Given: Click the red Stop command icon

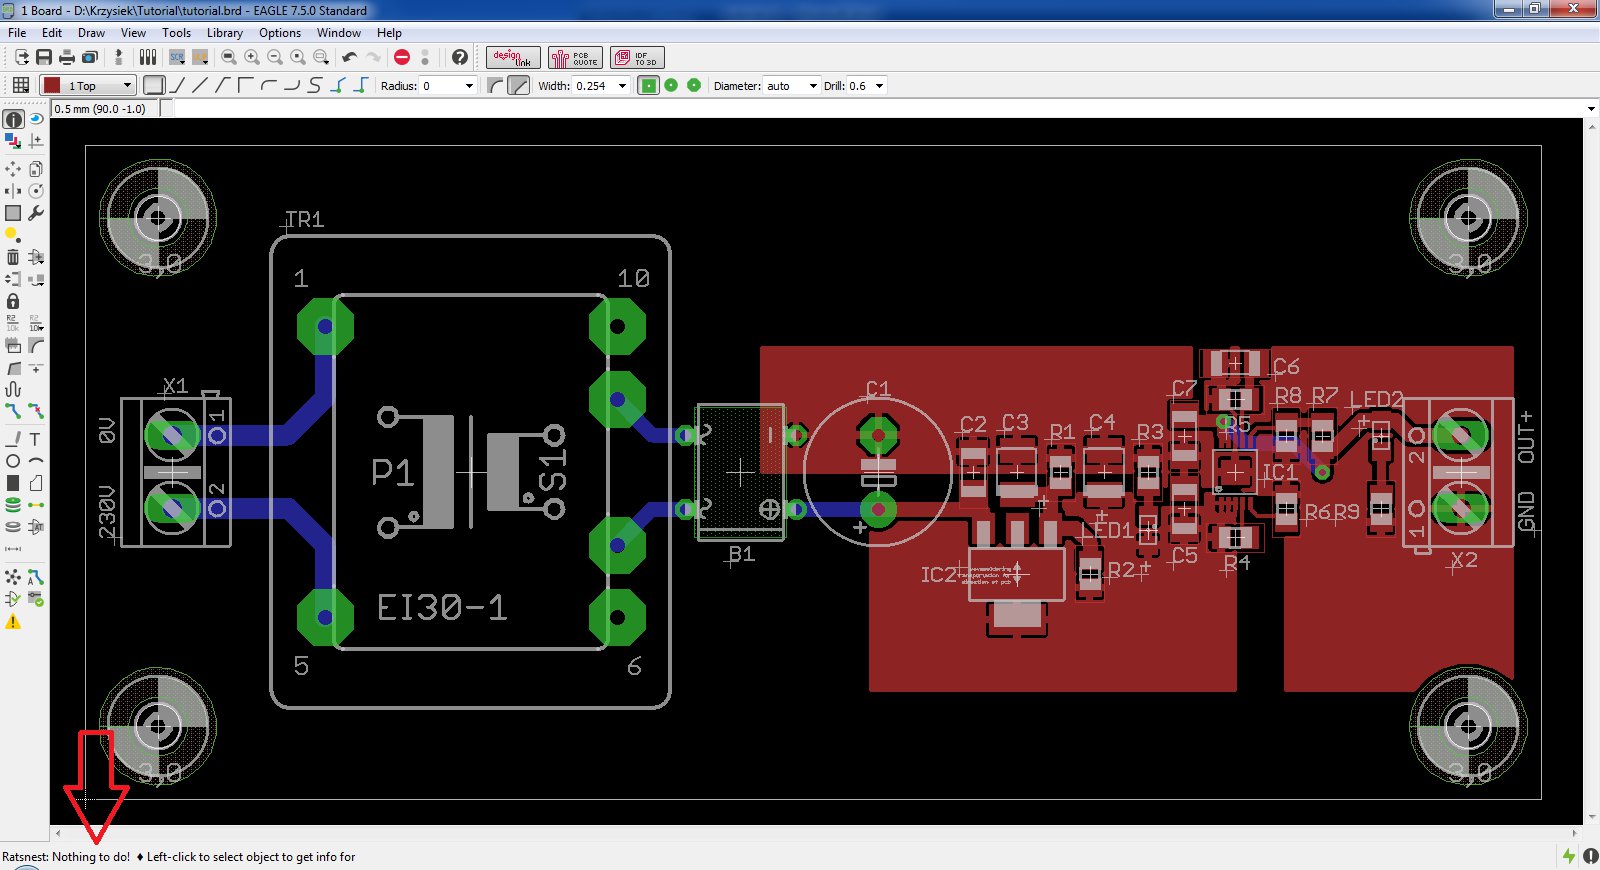Looking at the screenshot, I should click(x=402, y=58).
